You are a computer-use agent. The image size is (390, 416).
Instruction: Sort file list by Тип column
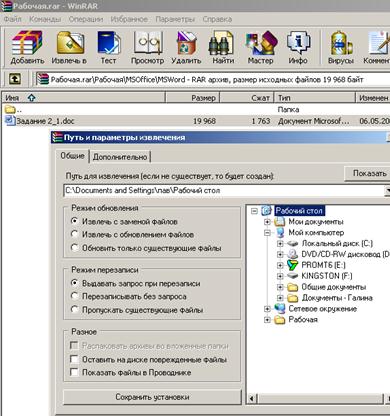[315, 98]
